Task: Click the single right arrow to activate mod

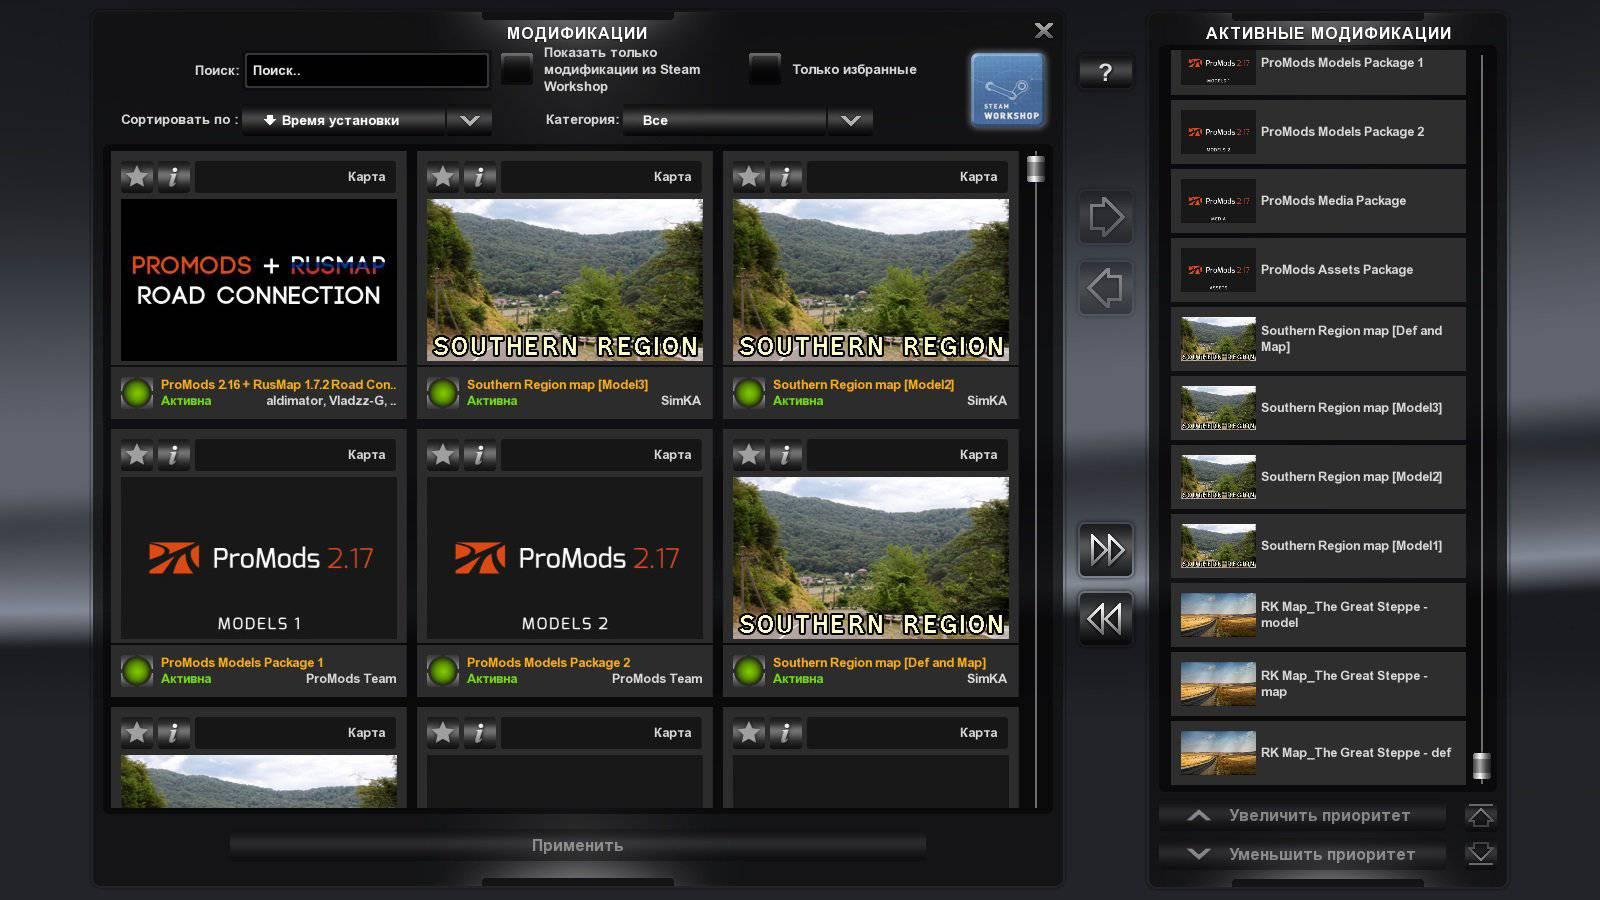Action: 1105,217
